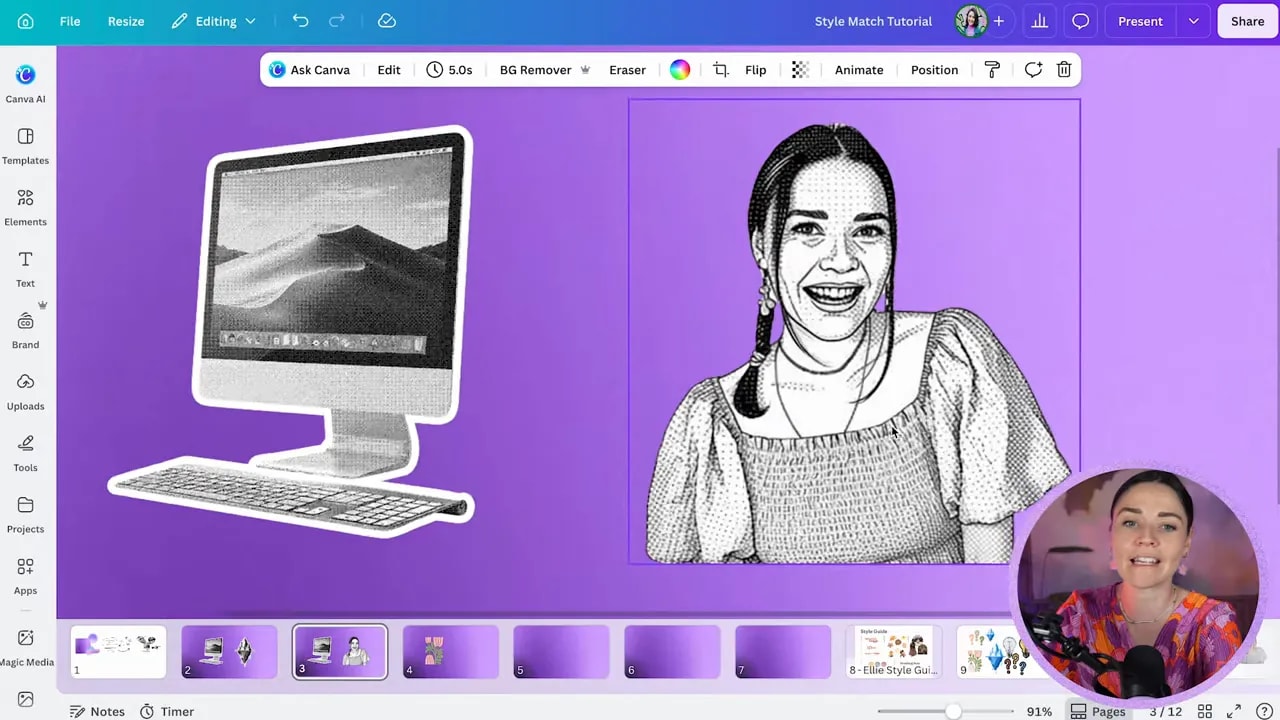Enter fullscreen with expand icon
This screenshot has height=720, width=1280.
click(x=1234, y=711)
